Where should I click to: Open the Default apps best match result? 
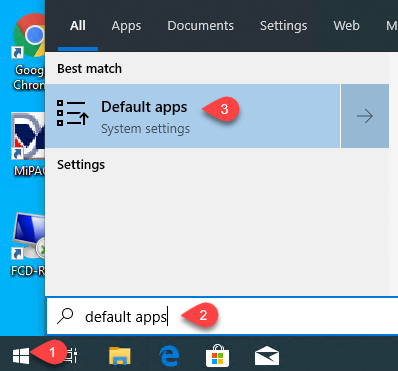(192, 116)
